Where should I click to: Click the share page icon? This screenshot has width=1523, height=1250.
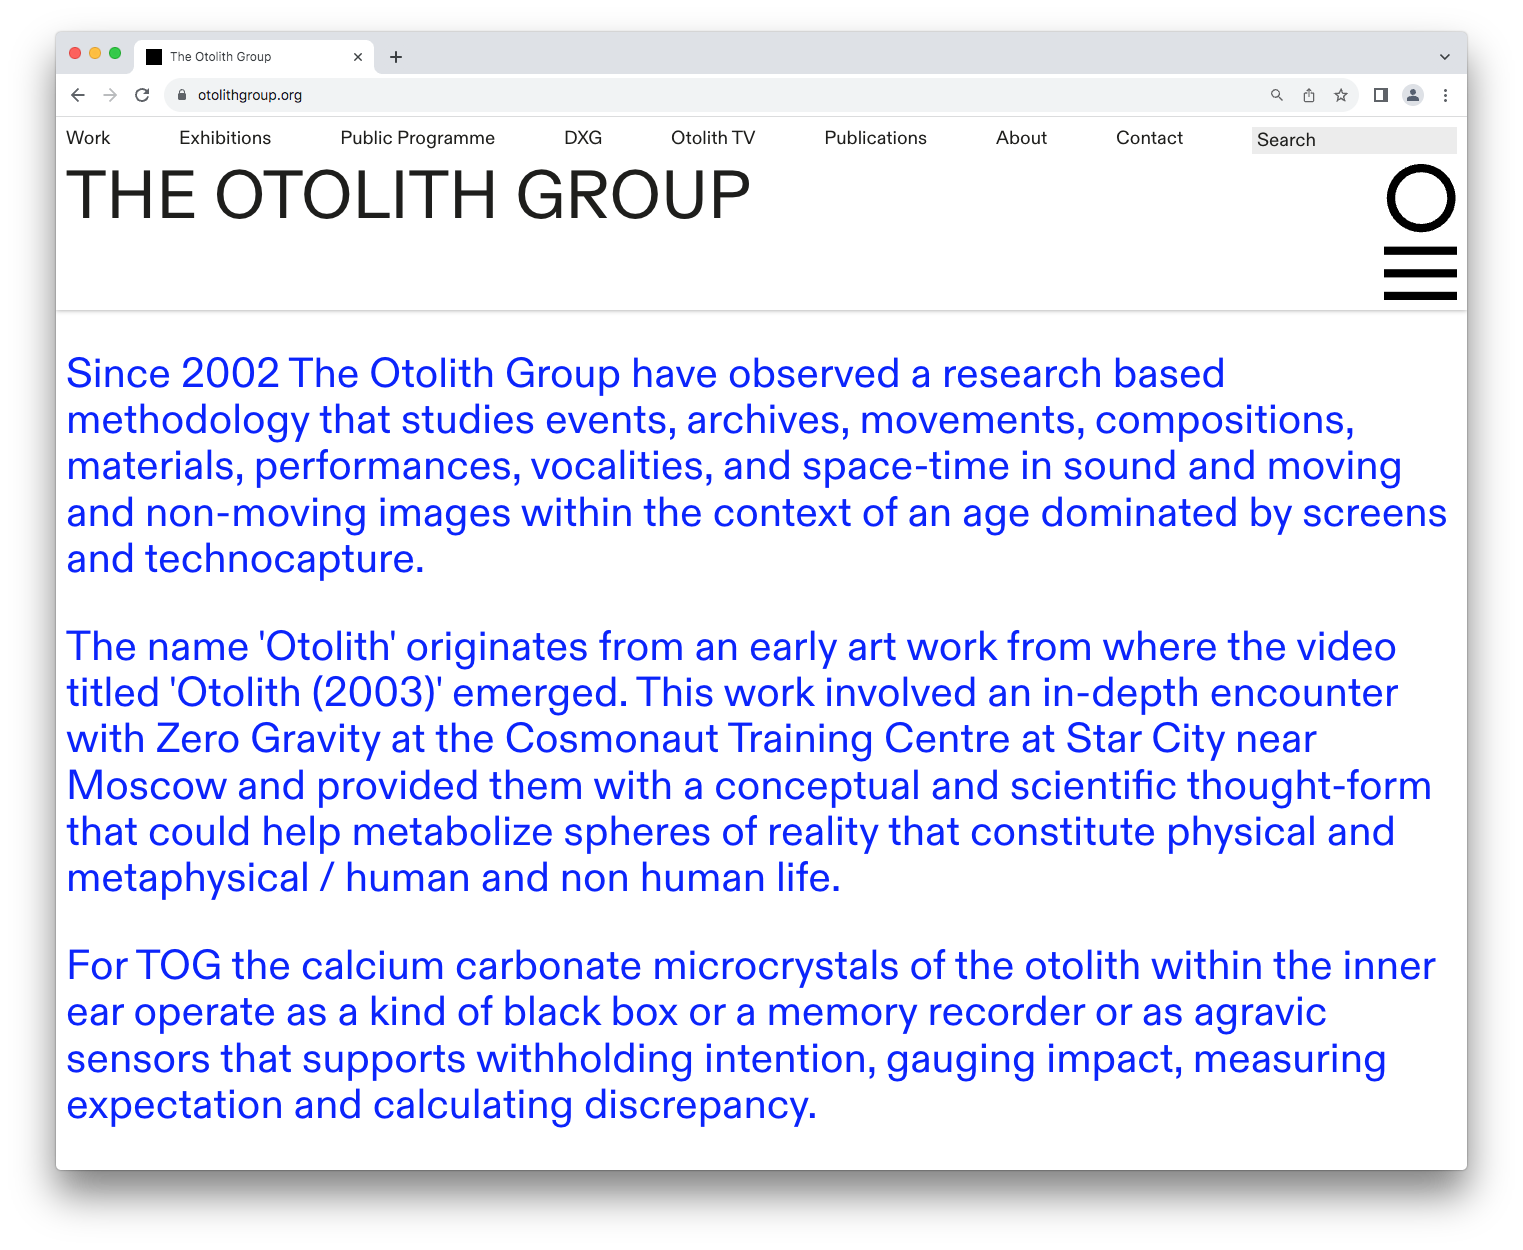point(1309,95)
